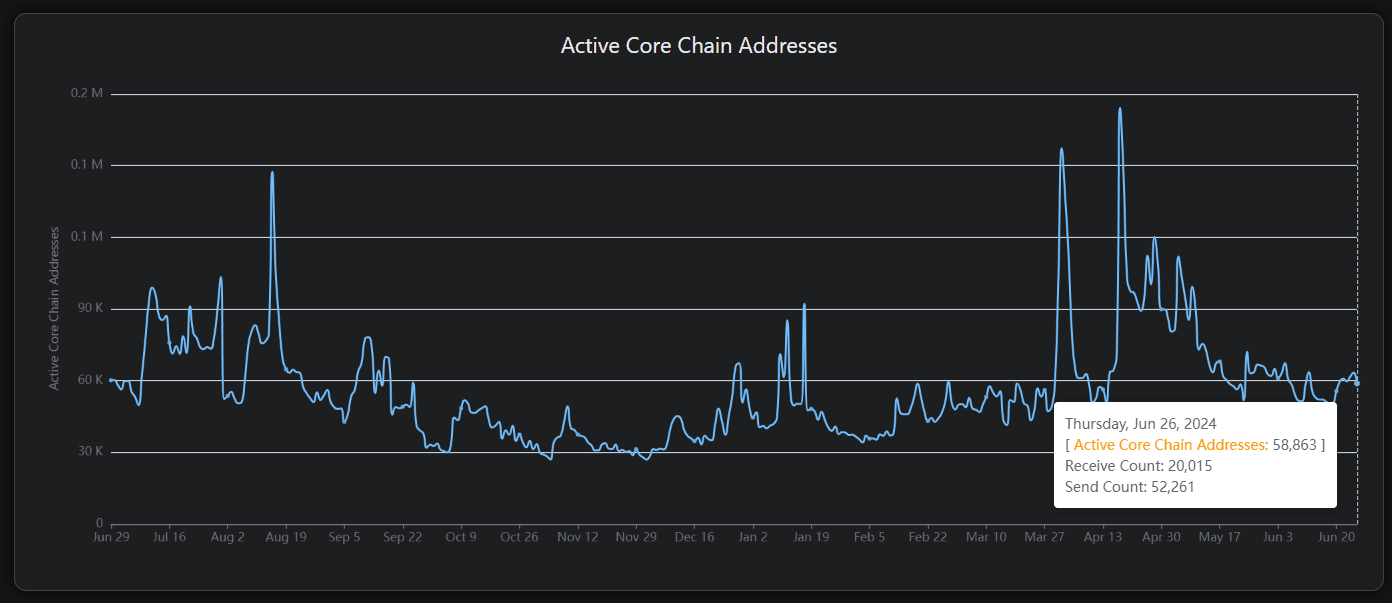Click the 90 K y-axis label
This screenshot has height=603, width=1392.
click(89, 308)
